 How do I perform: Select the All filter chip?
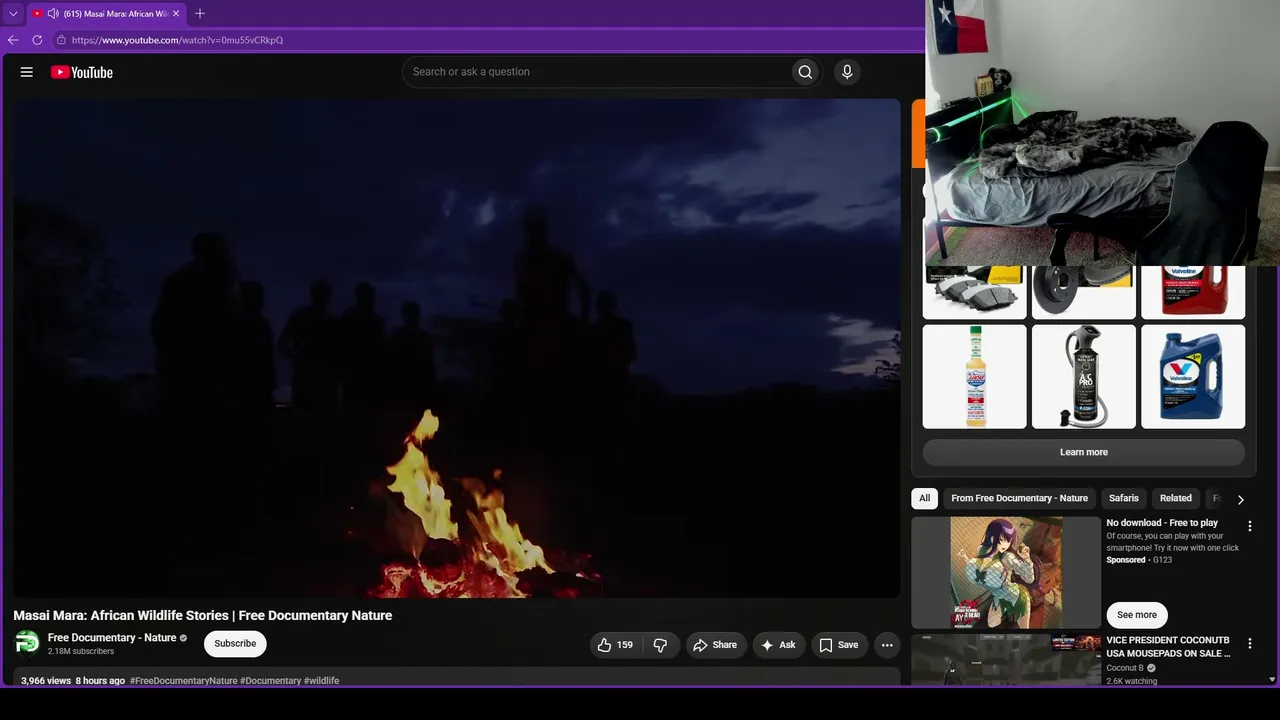pyautogui.click(x=924, y=498)
